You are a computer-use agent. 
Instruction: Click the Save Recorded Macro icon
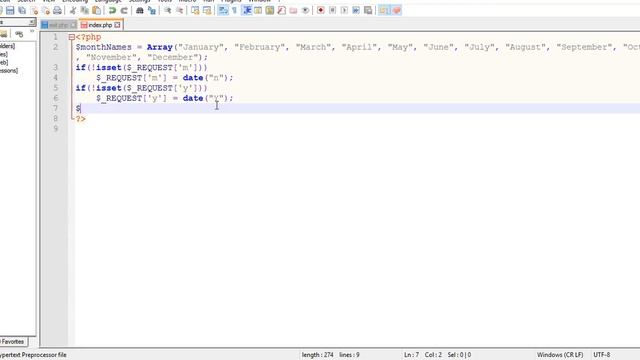(x=368, y=11)
